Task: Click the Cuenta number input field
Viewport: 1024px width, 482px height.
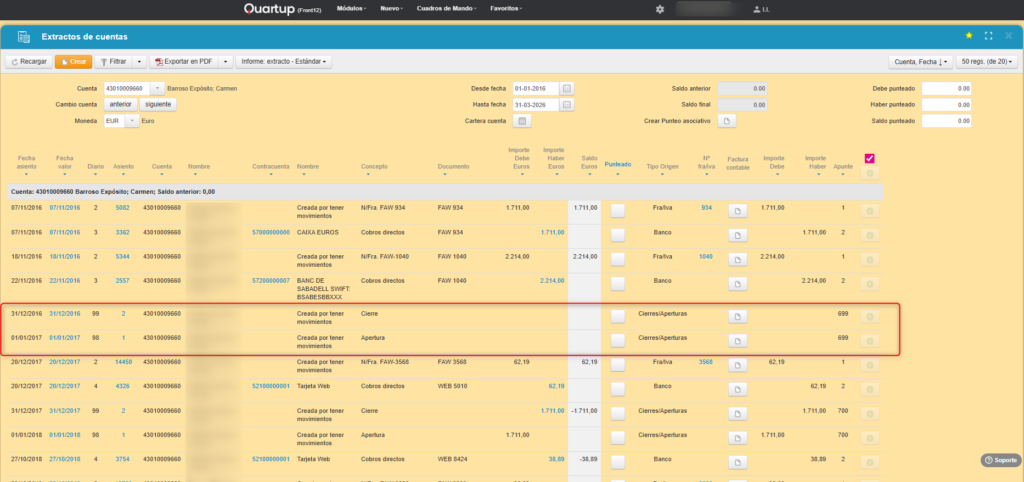Action: click(x=126, y=88)
